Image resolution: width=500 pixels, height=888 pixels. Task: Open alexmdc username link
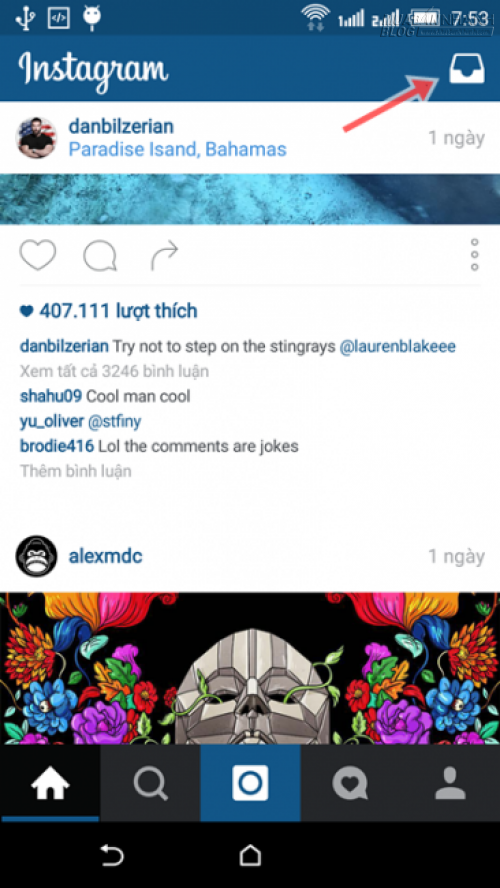point(105,556)
